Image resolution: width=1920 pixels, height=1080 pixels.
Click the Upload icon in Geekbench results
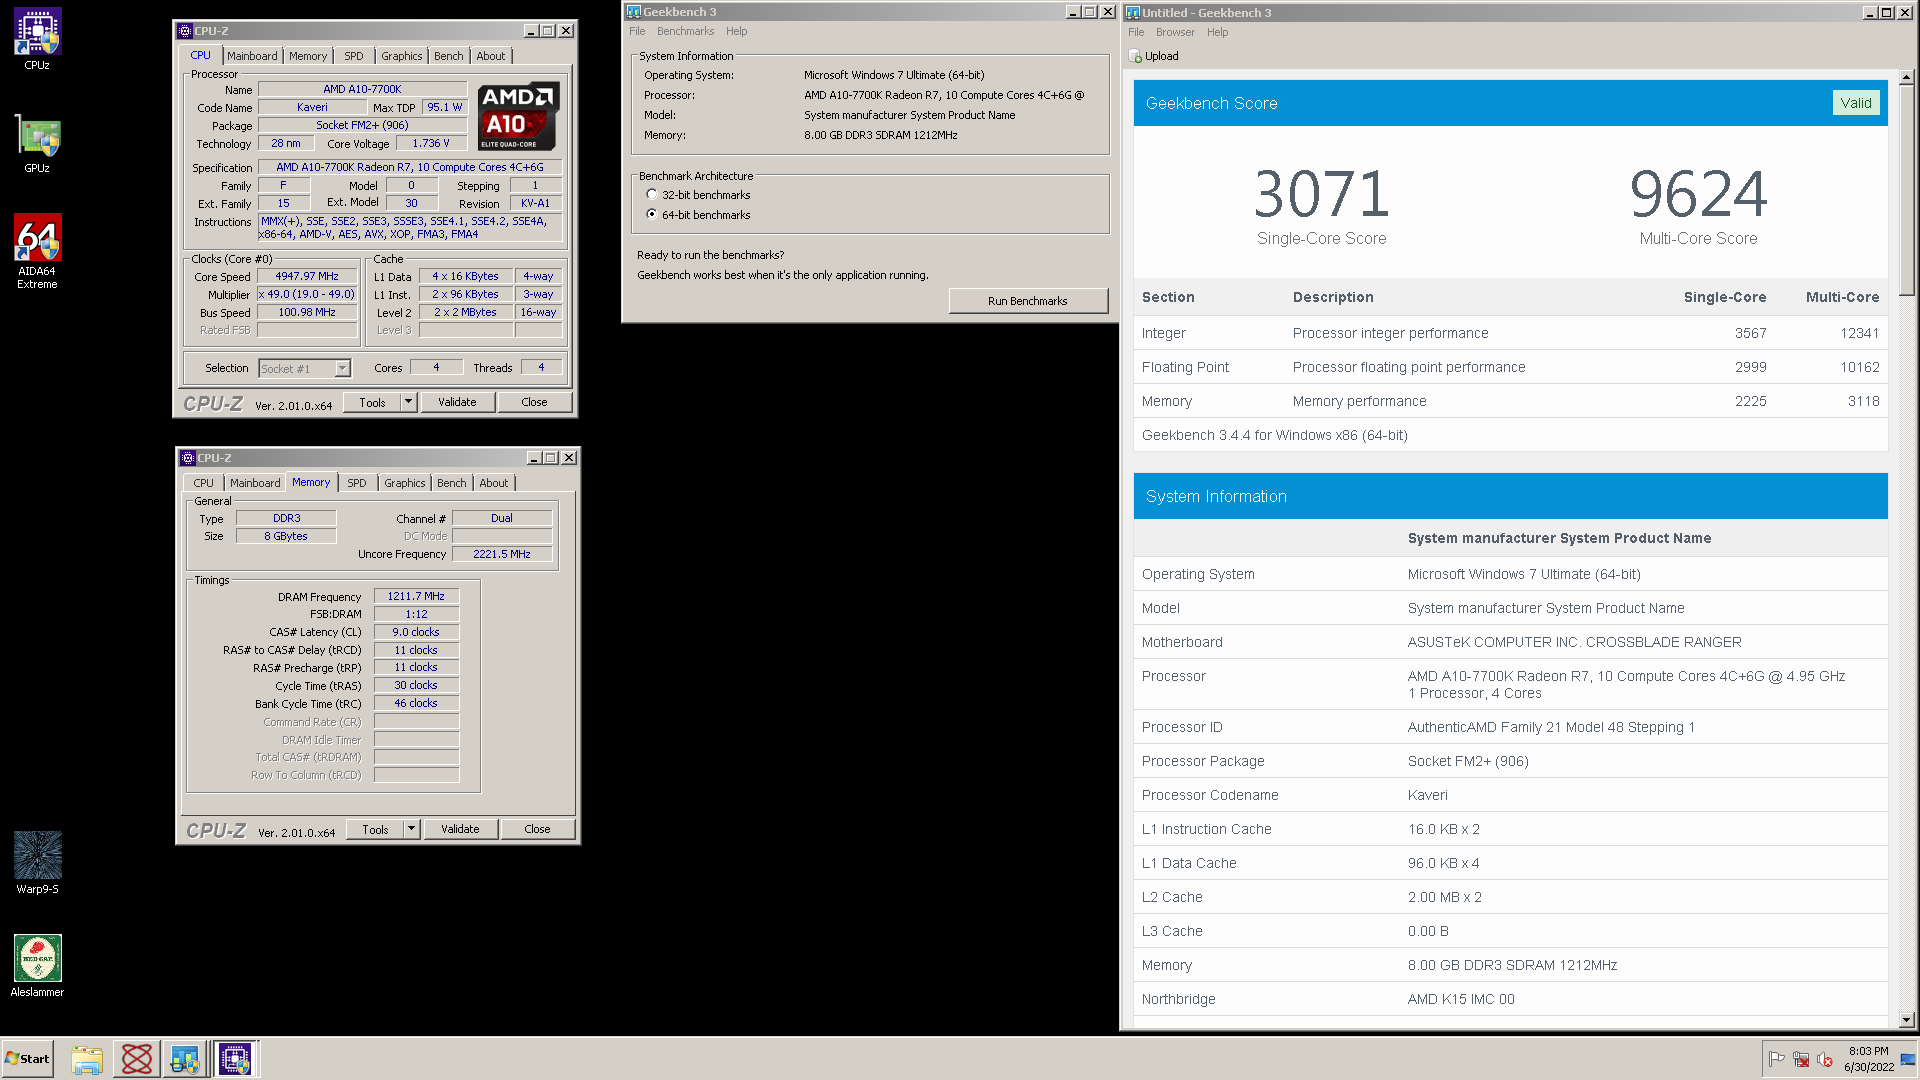[x=1135, y=56]
